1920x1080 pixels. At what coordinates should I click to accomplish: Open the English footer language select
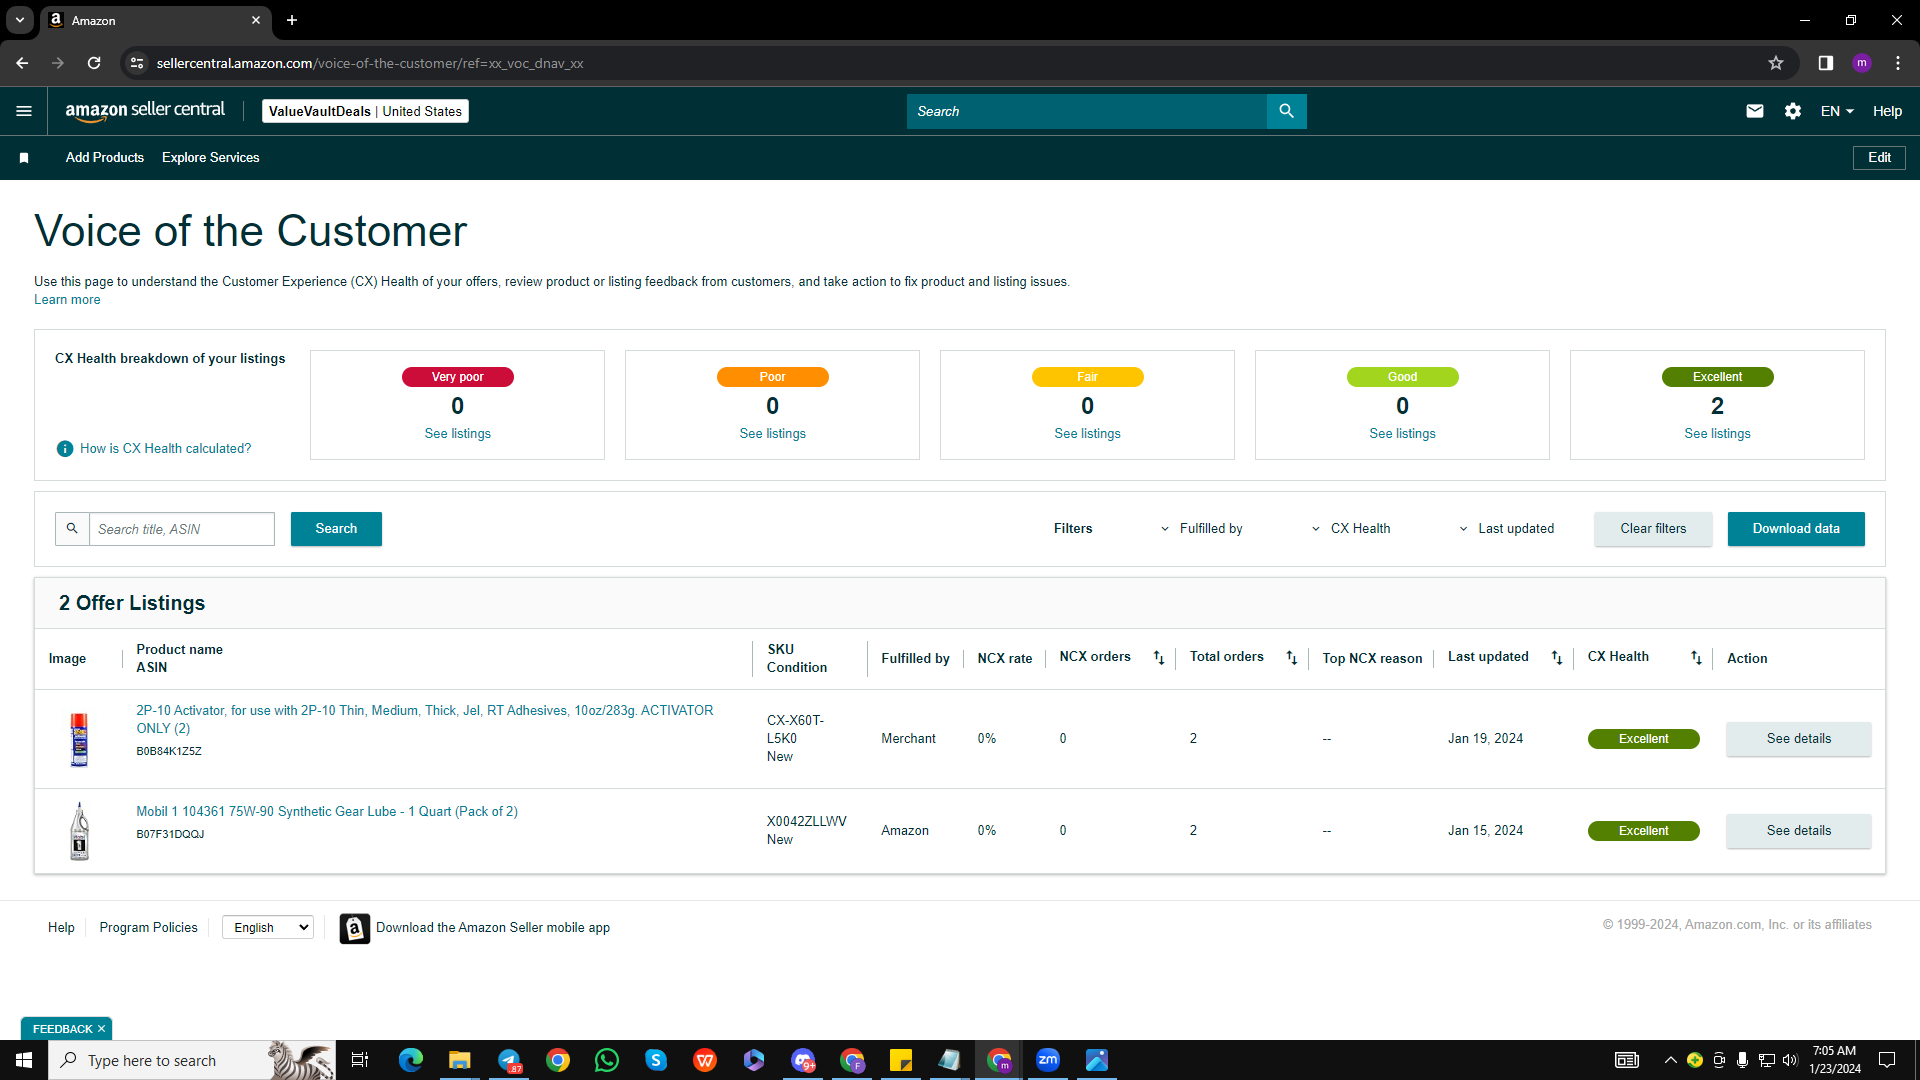tap(268, 928)
